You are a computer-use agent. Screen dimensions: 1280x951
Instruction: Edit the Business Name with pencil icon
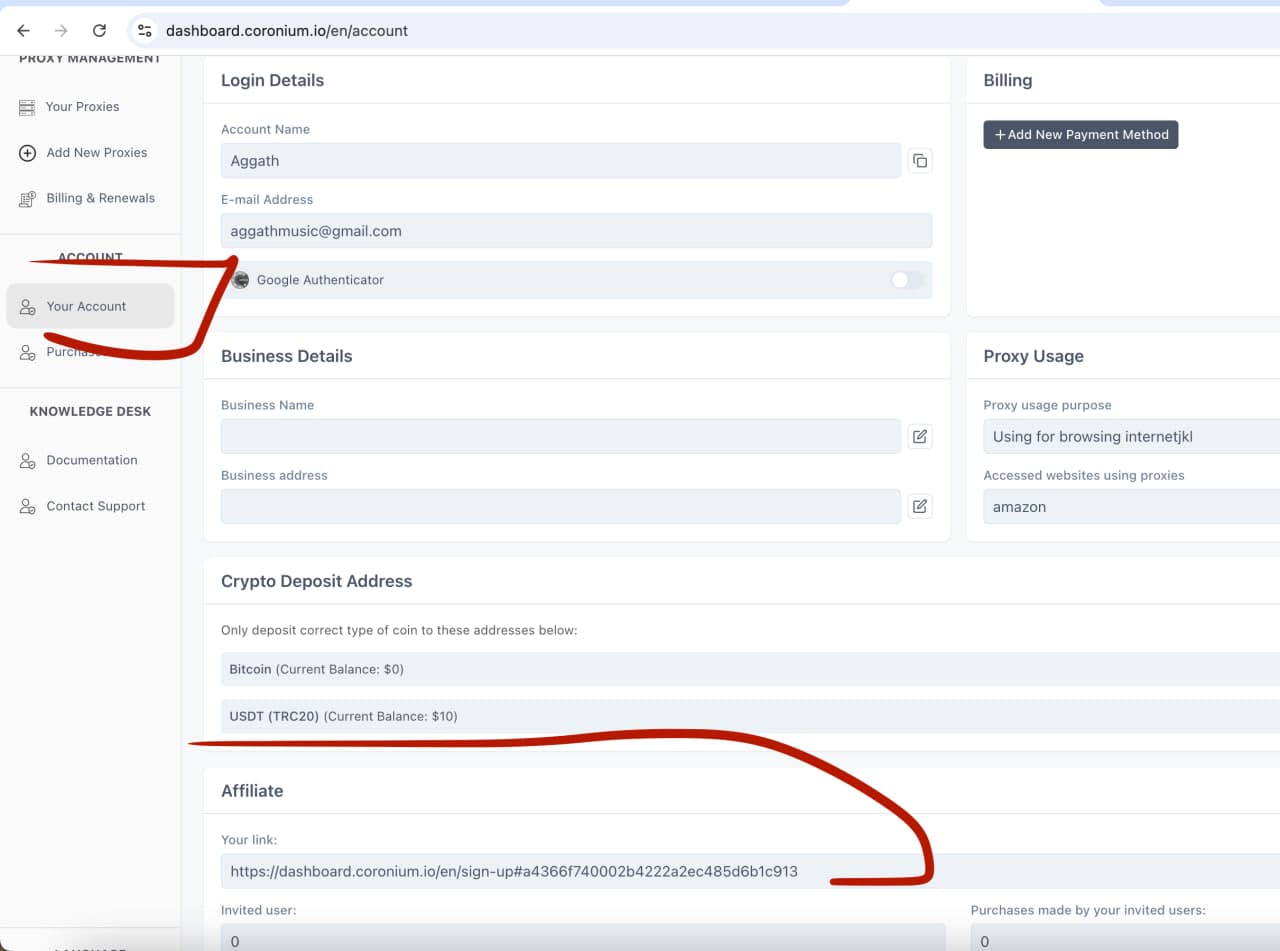pyautogui.click(x=919, y=437)
